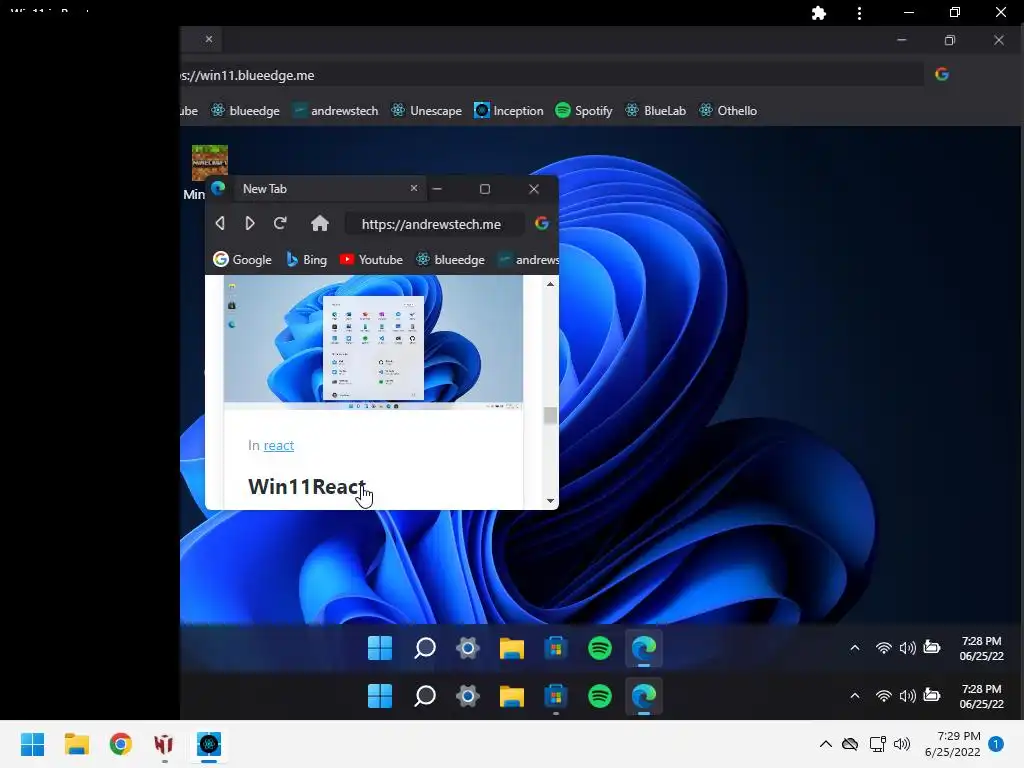
Task: Click inner page scrollbar up arrow
Action: coord(551,284)
